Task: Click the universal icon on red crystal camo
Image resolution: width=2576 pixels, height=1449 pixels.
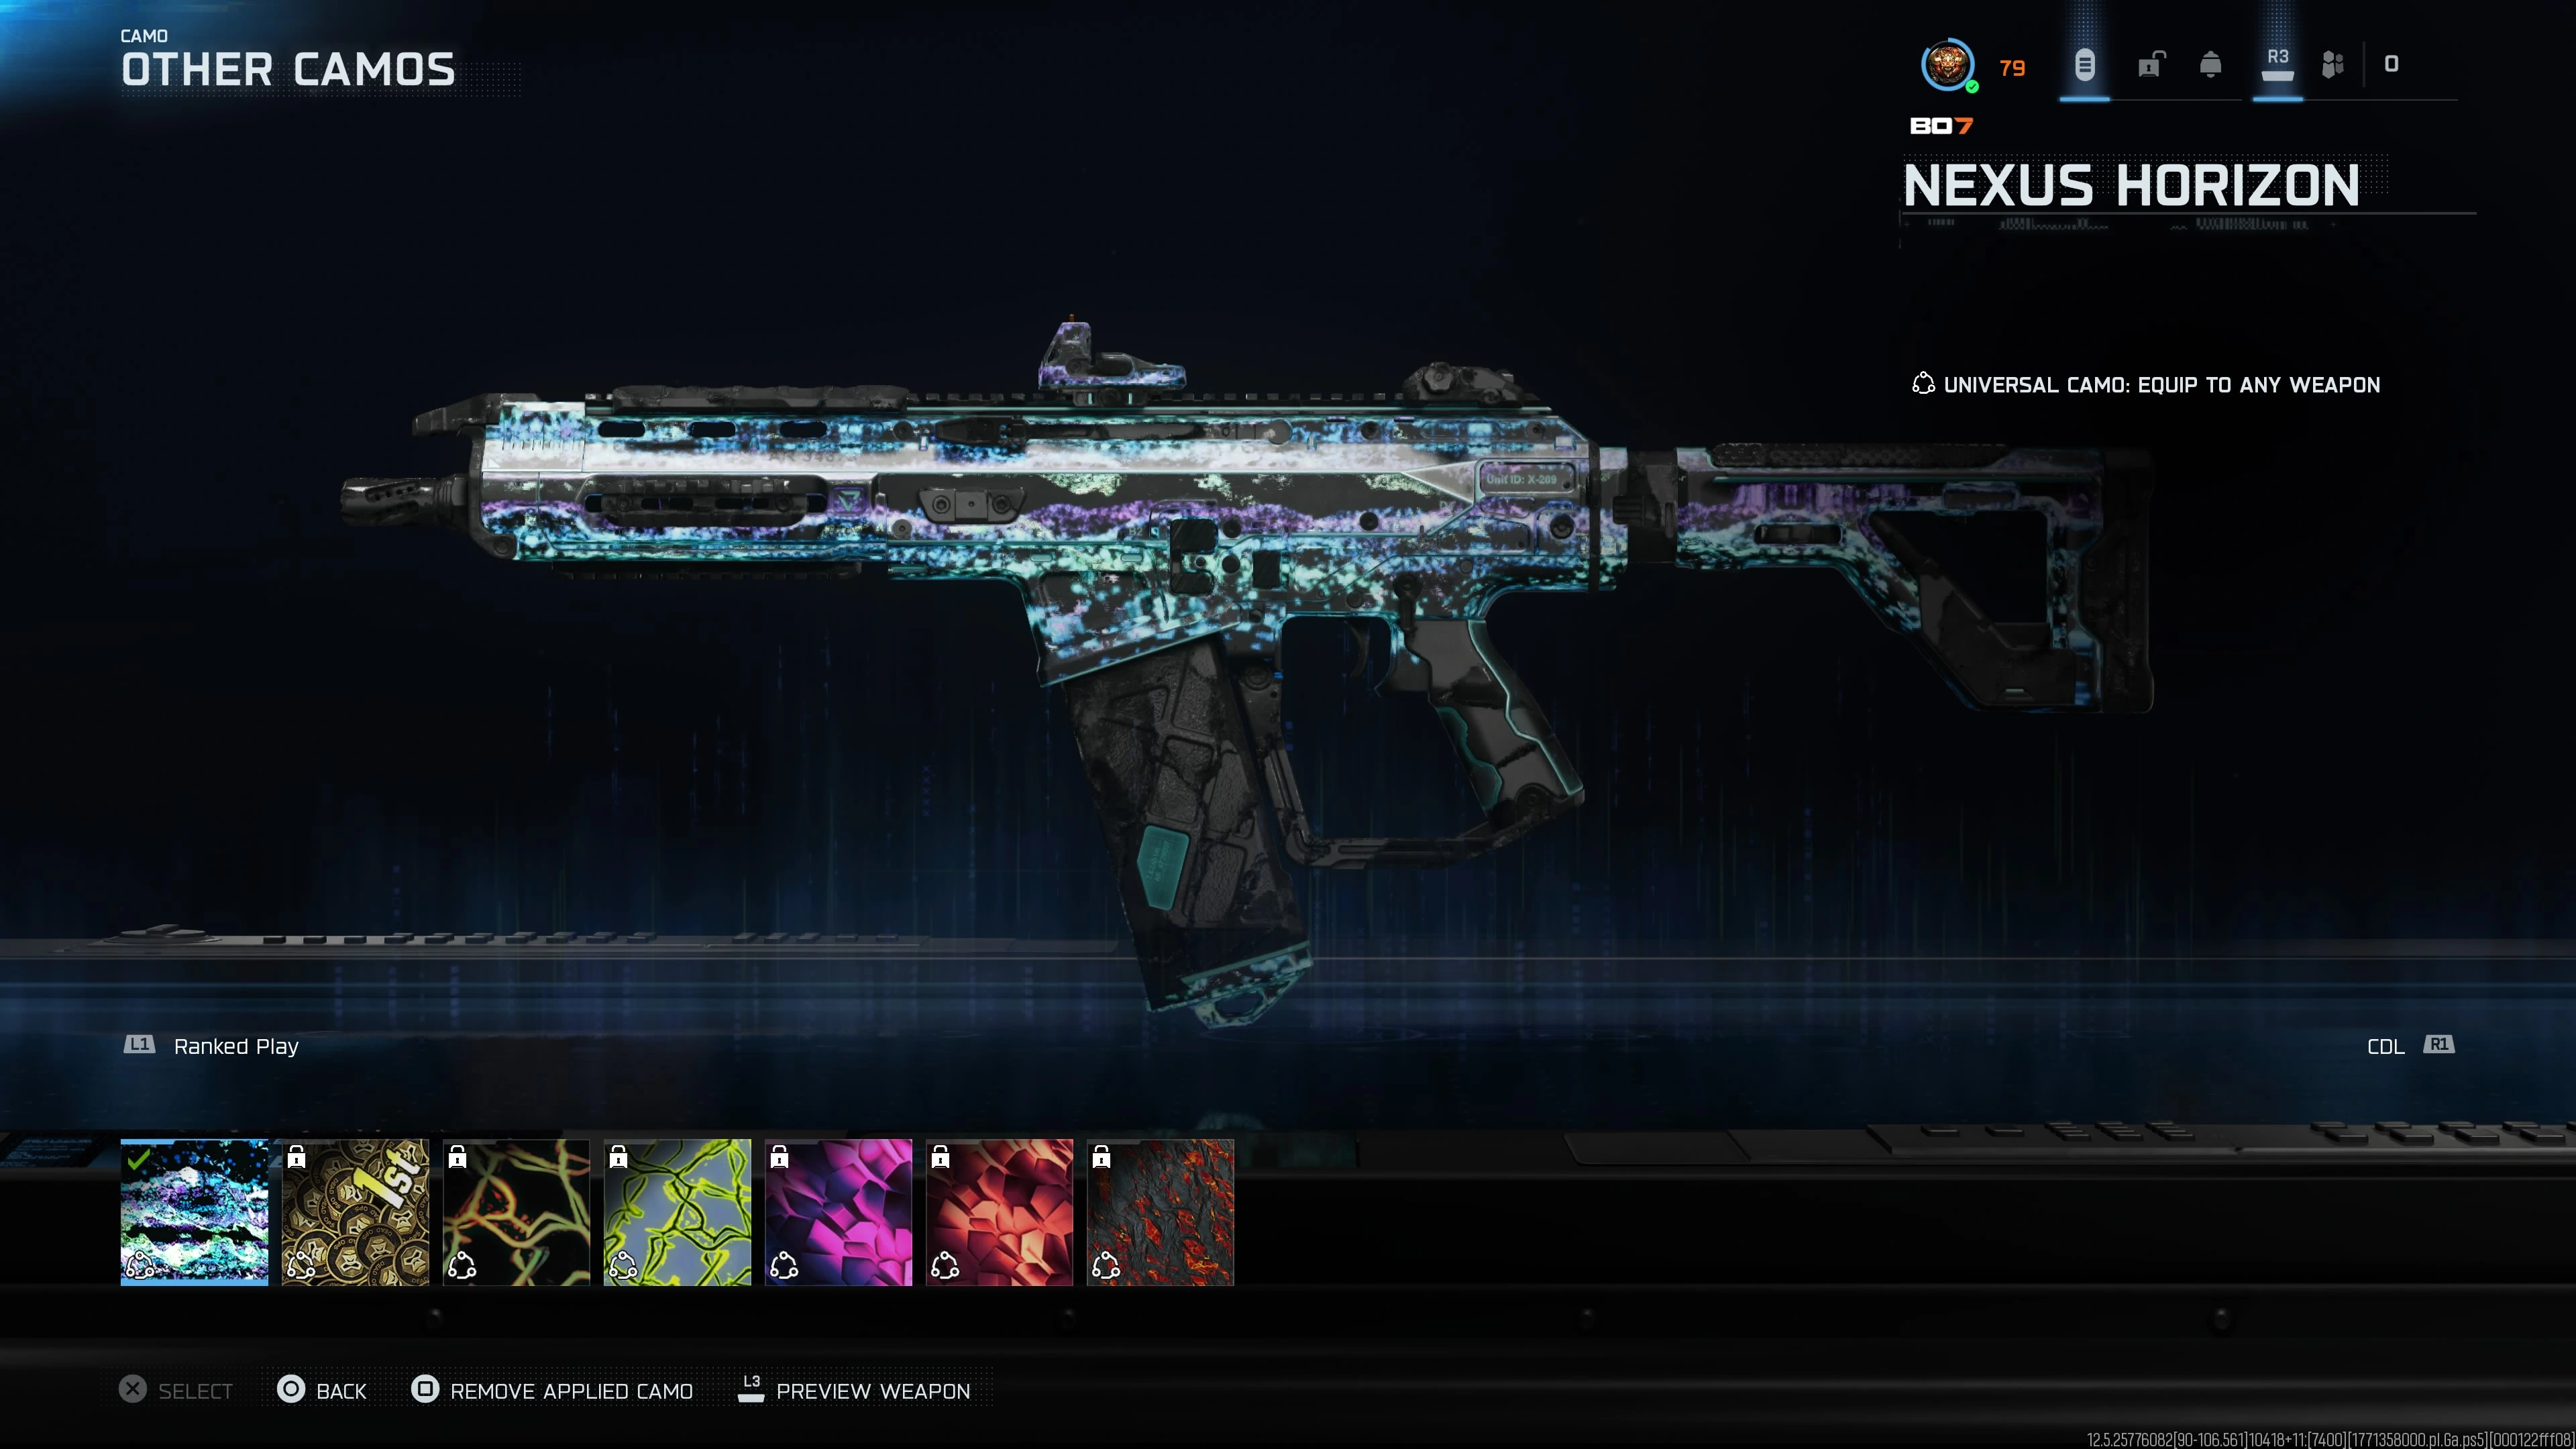Action: 945,1266
